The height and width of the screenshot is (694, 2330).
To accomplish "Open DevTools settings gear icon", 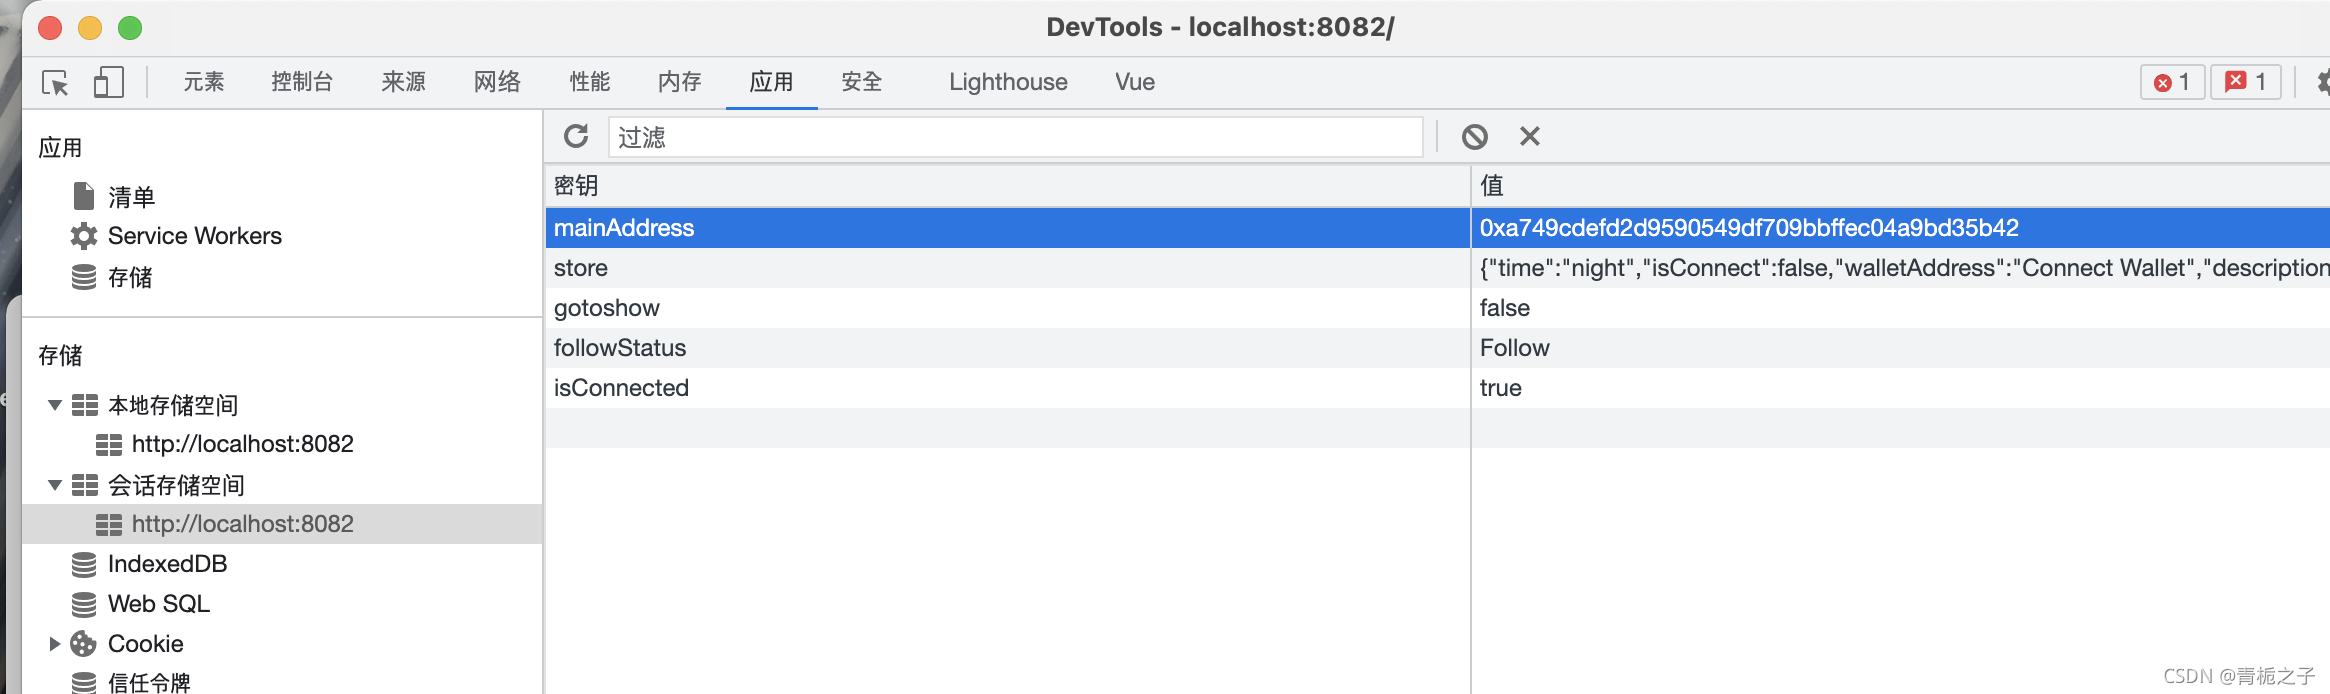I will point(2323,82).
